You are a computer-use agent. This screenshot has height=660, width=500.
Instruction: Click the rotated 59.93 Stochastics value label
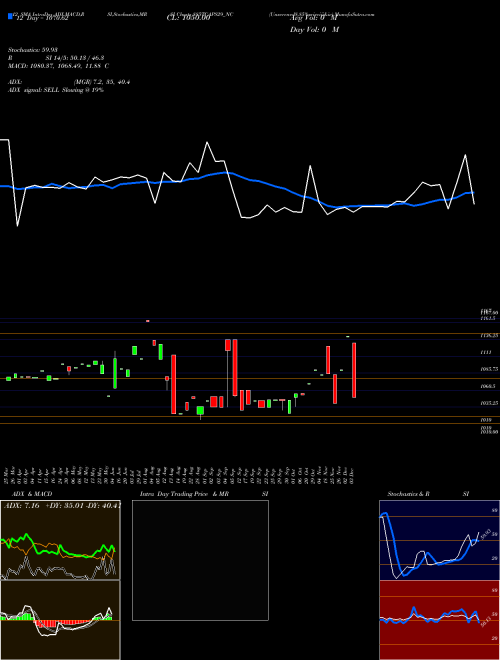pyautogui.click(x=484, y=535)
